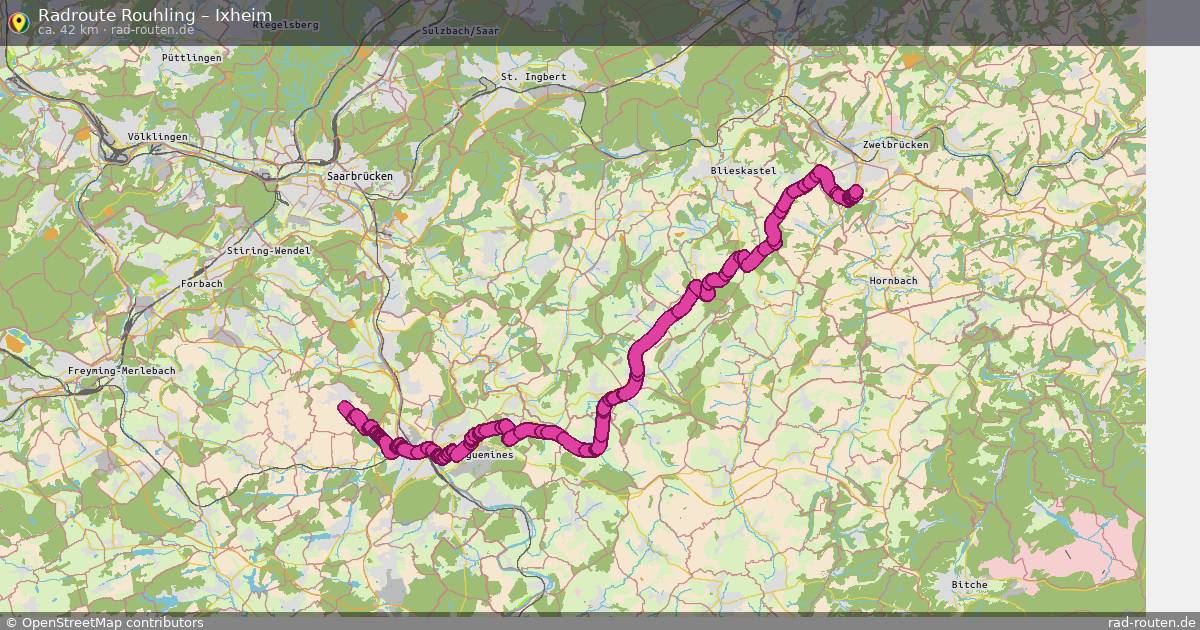Select the St. Ingbert label
The image size is (1200, 630).
click(533, 77)
